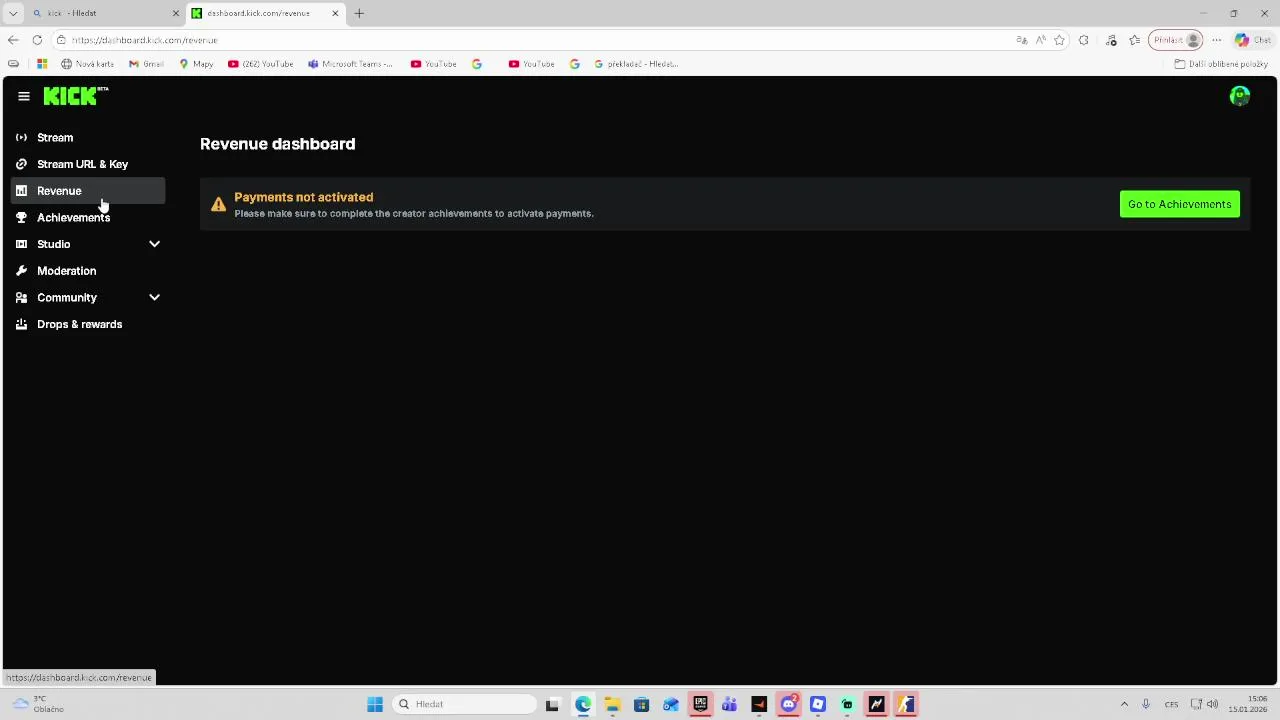Expand the Community submenu chevron

pyautogui.click(x=154, y=297)
